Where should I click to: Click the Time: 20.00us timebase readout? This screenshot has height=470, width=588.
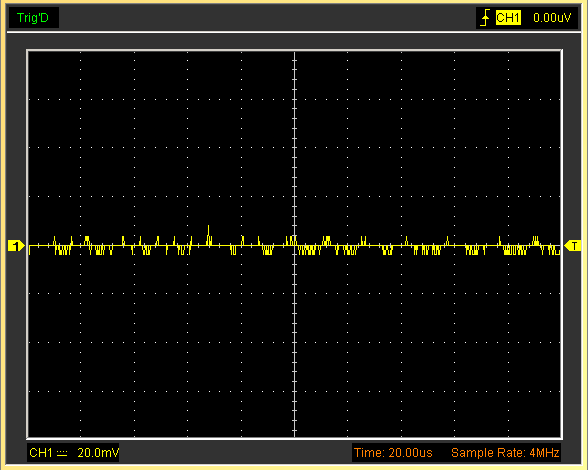393,453
